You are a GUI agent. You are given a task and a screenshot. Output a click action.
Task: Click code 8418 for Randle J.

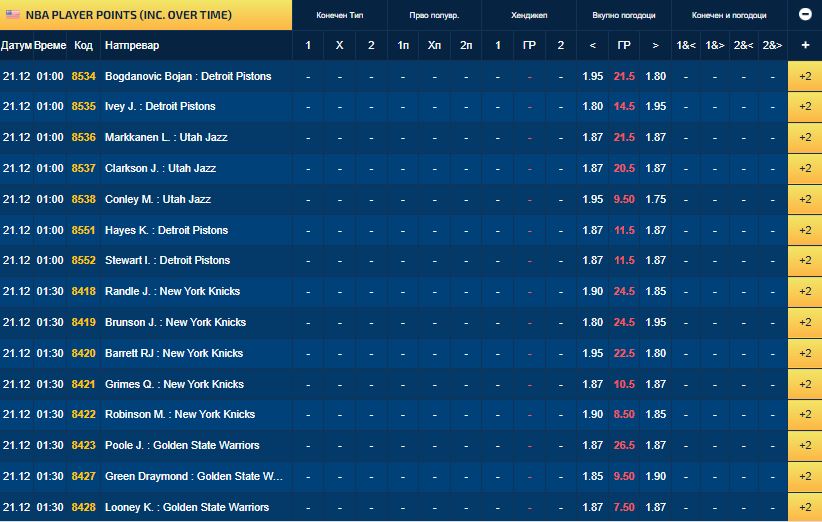point(84,291)
